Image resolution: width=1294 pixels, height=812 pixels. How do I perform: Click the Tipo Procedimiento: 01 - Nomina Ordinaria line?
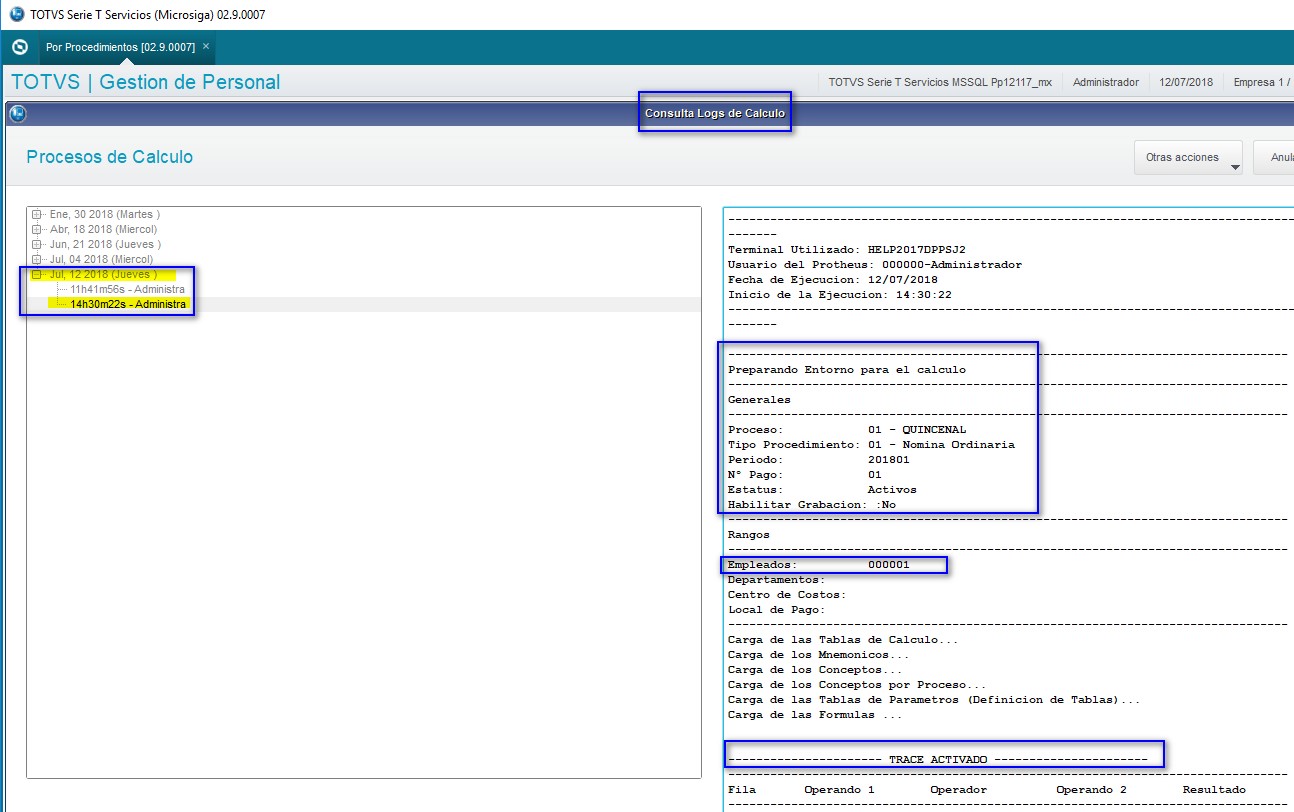871,445
